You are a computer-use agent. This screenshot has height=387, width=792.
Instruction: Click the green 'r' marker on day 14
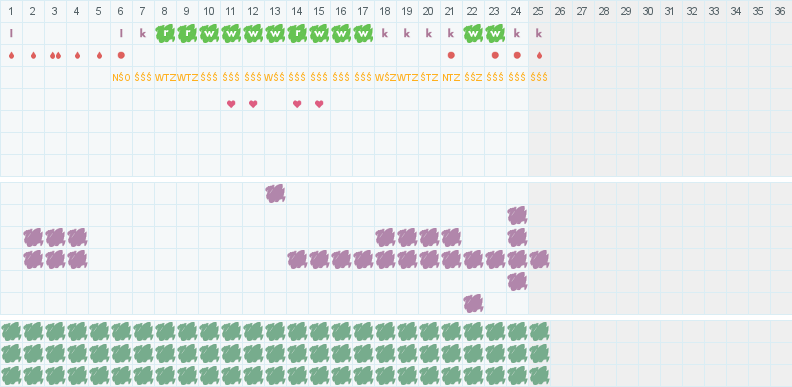[x=297, y=34]
